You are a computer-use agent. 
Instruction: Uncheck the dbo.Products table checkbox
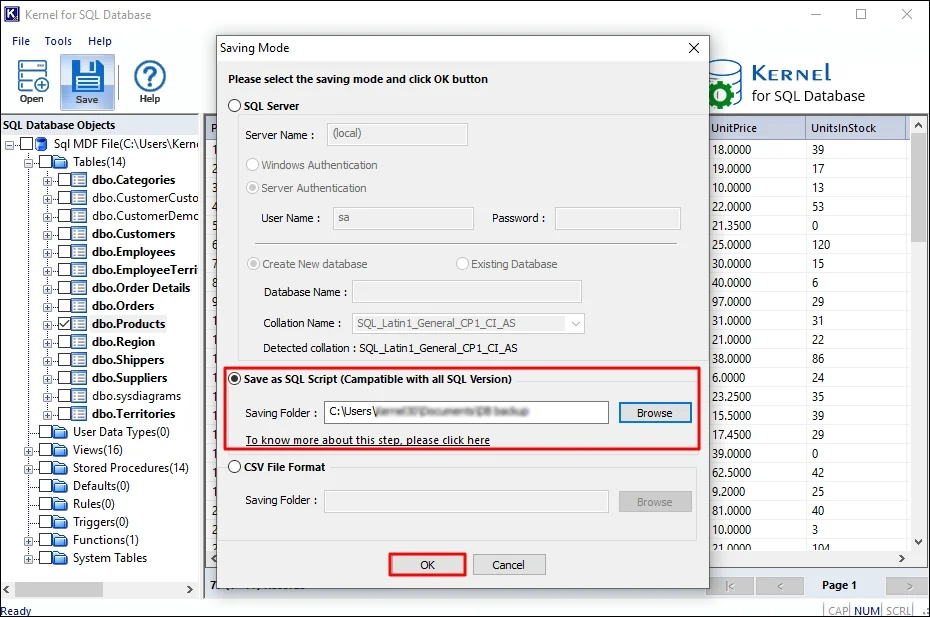(64, 324)
